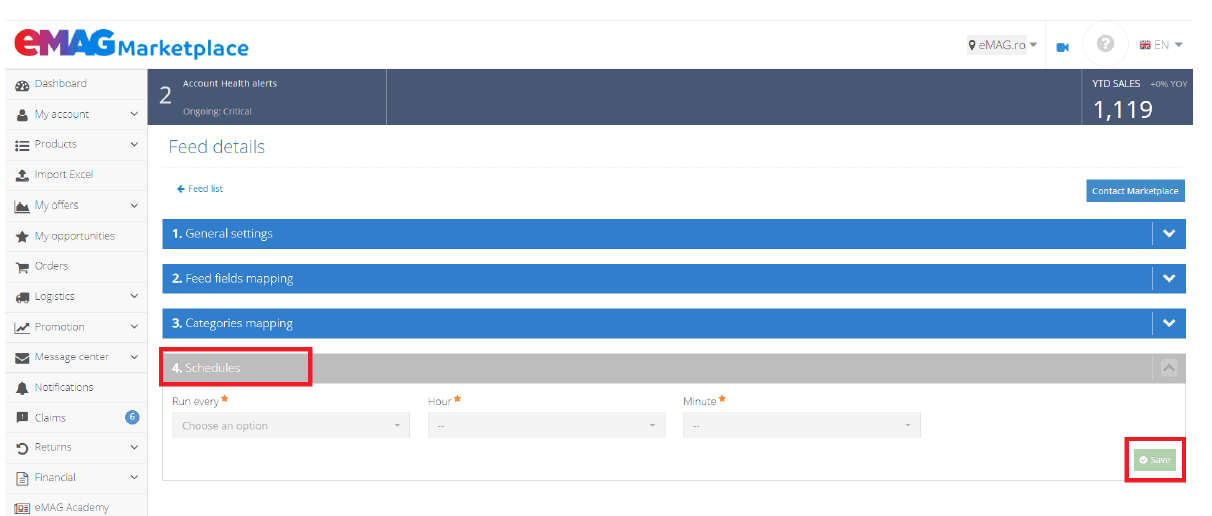
Task: Click the Save button
Action: coord(1155,460)
